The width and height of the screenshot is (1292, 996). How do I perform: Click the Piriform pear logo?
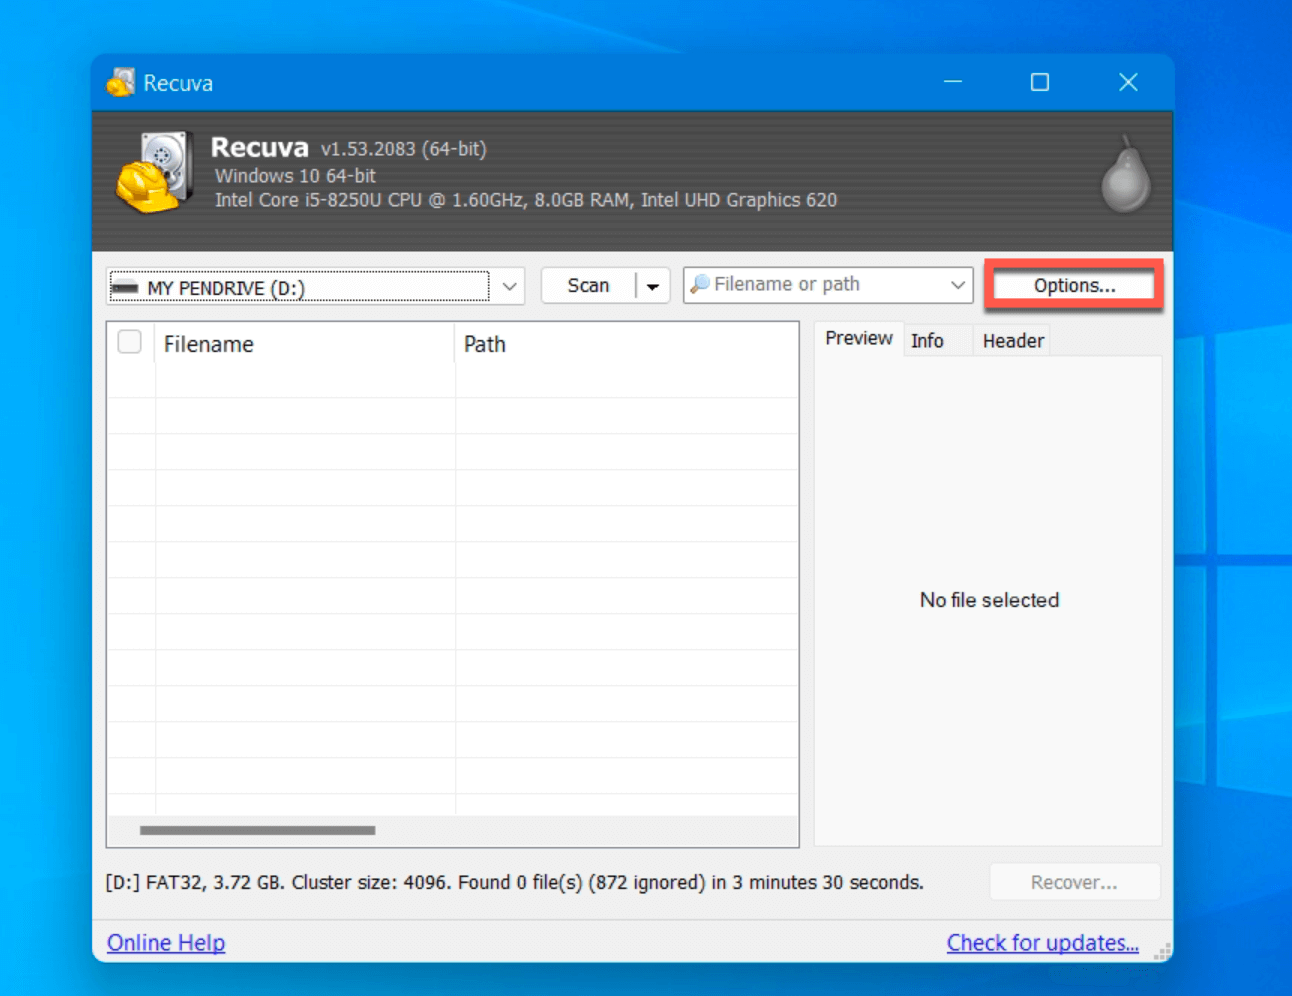coord(1126,174)
